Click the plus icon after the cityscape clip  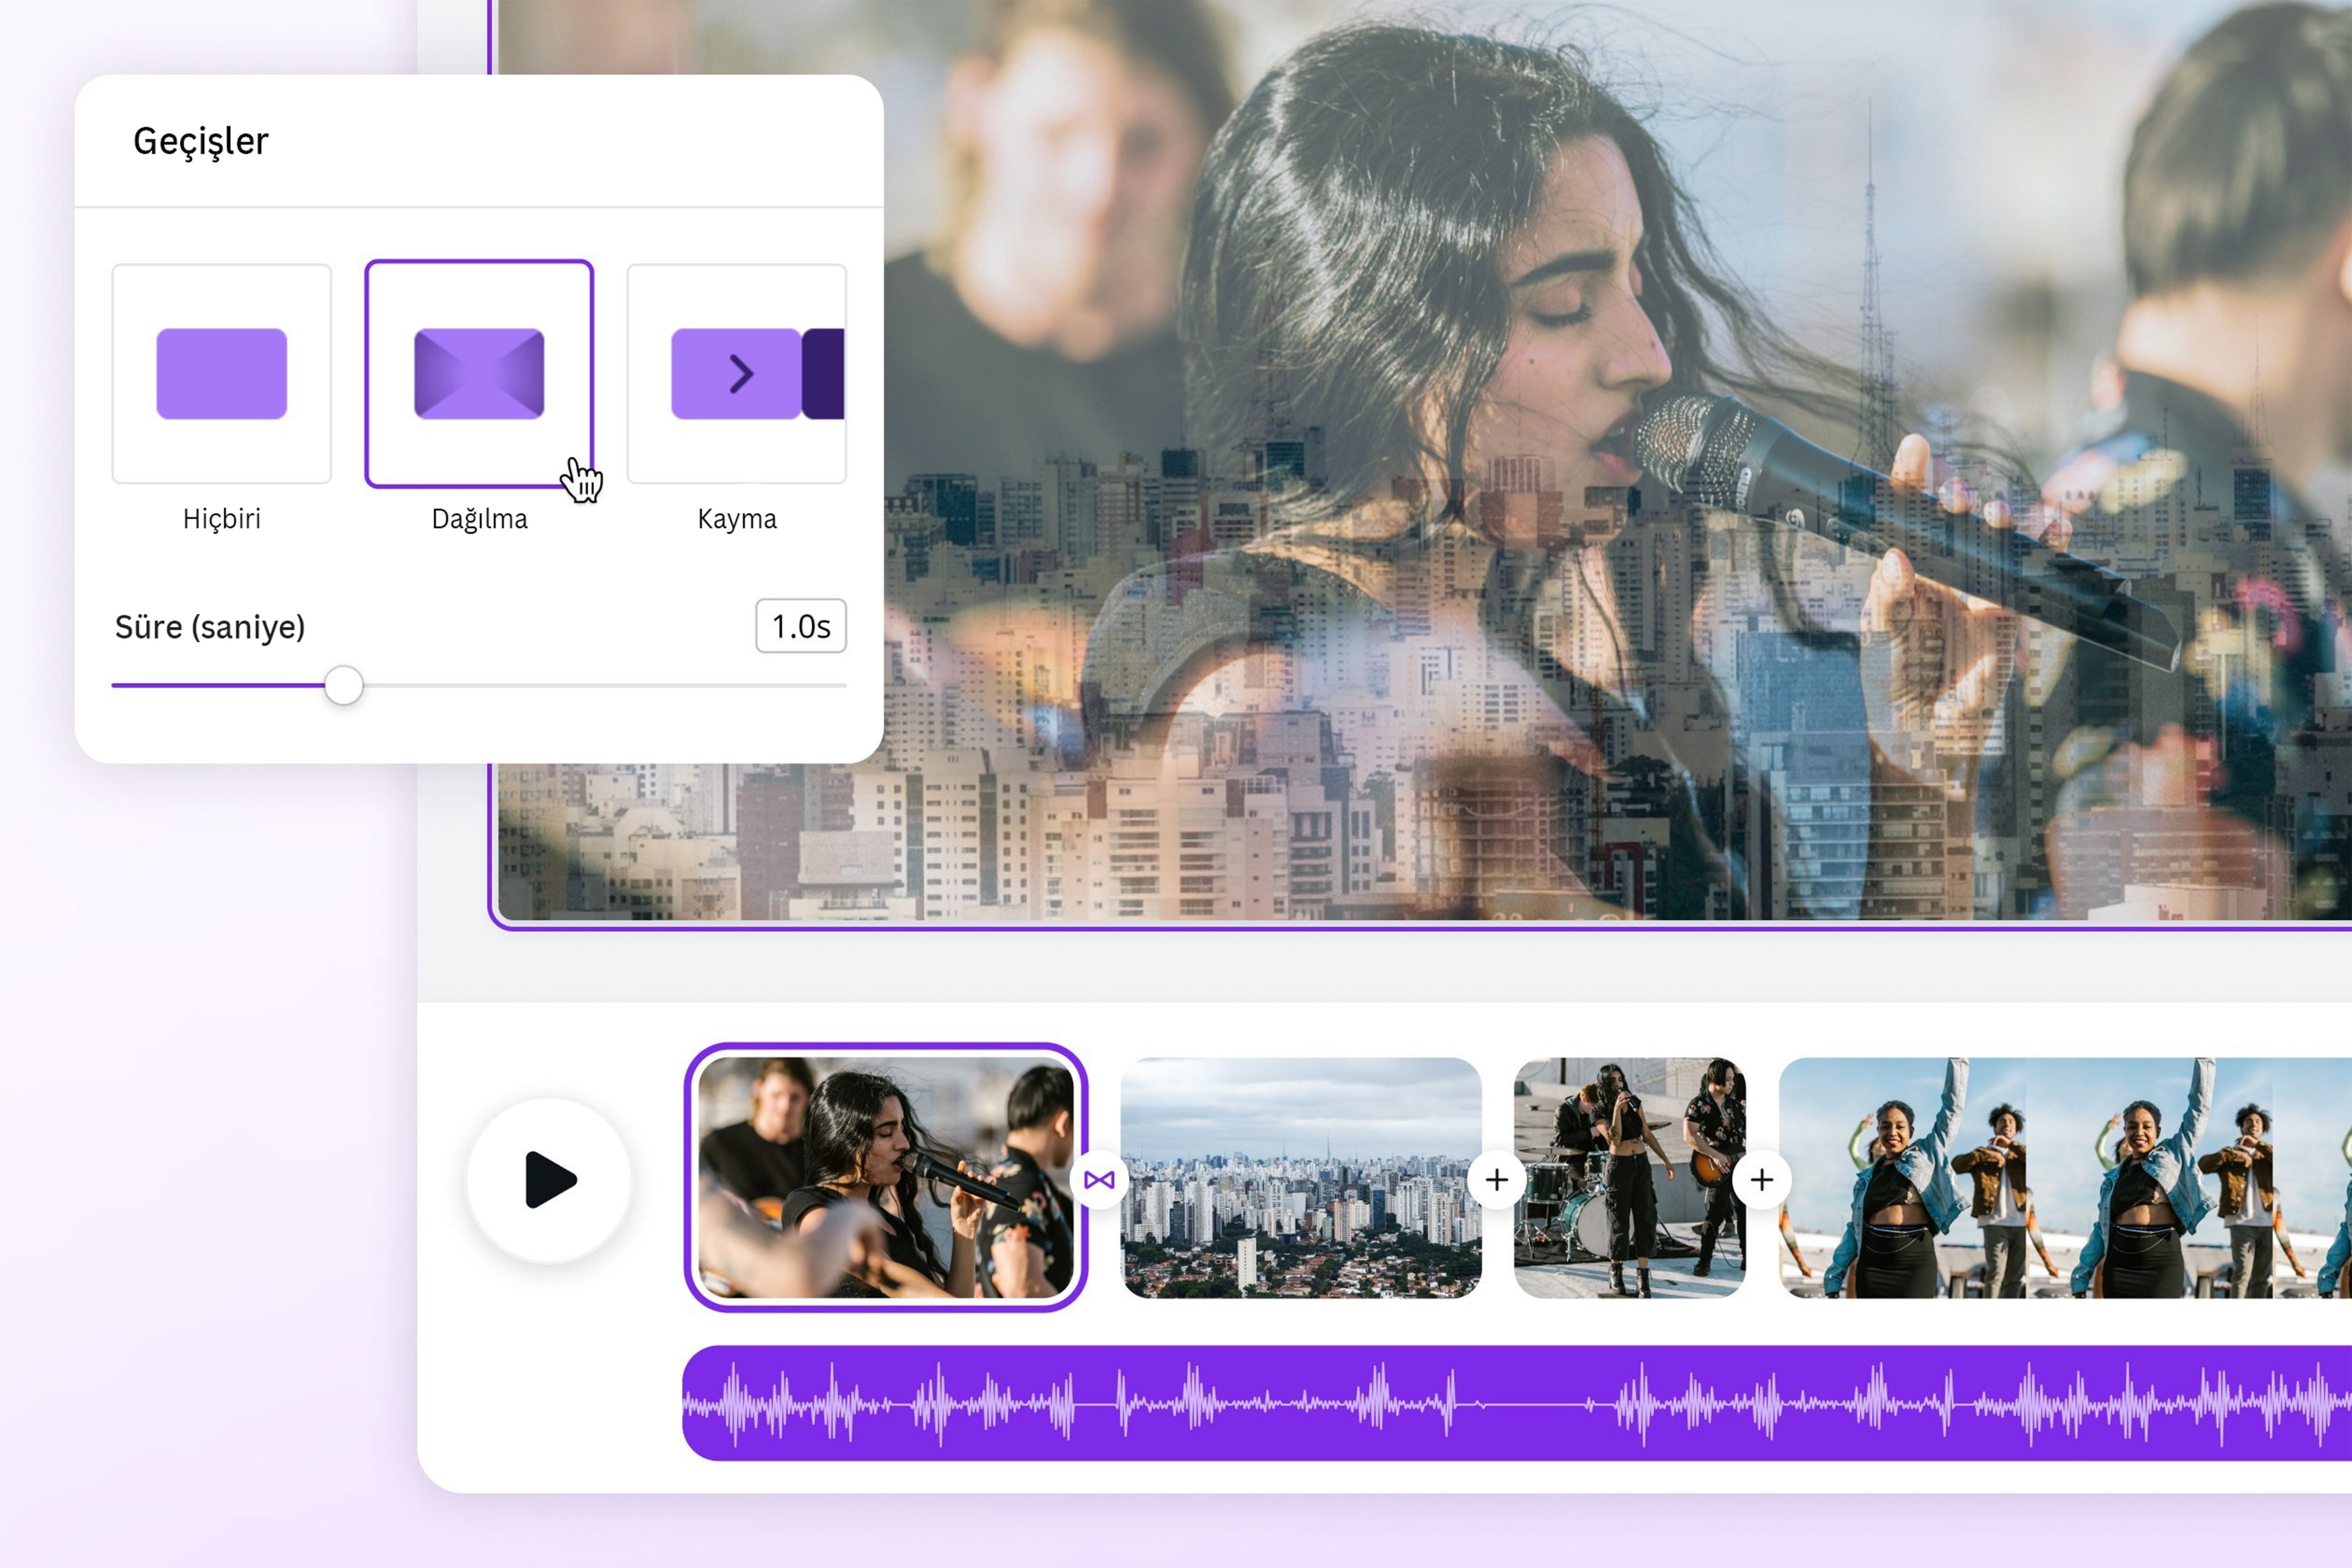pyautogui.click(x=1497, y=1180)
